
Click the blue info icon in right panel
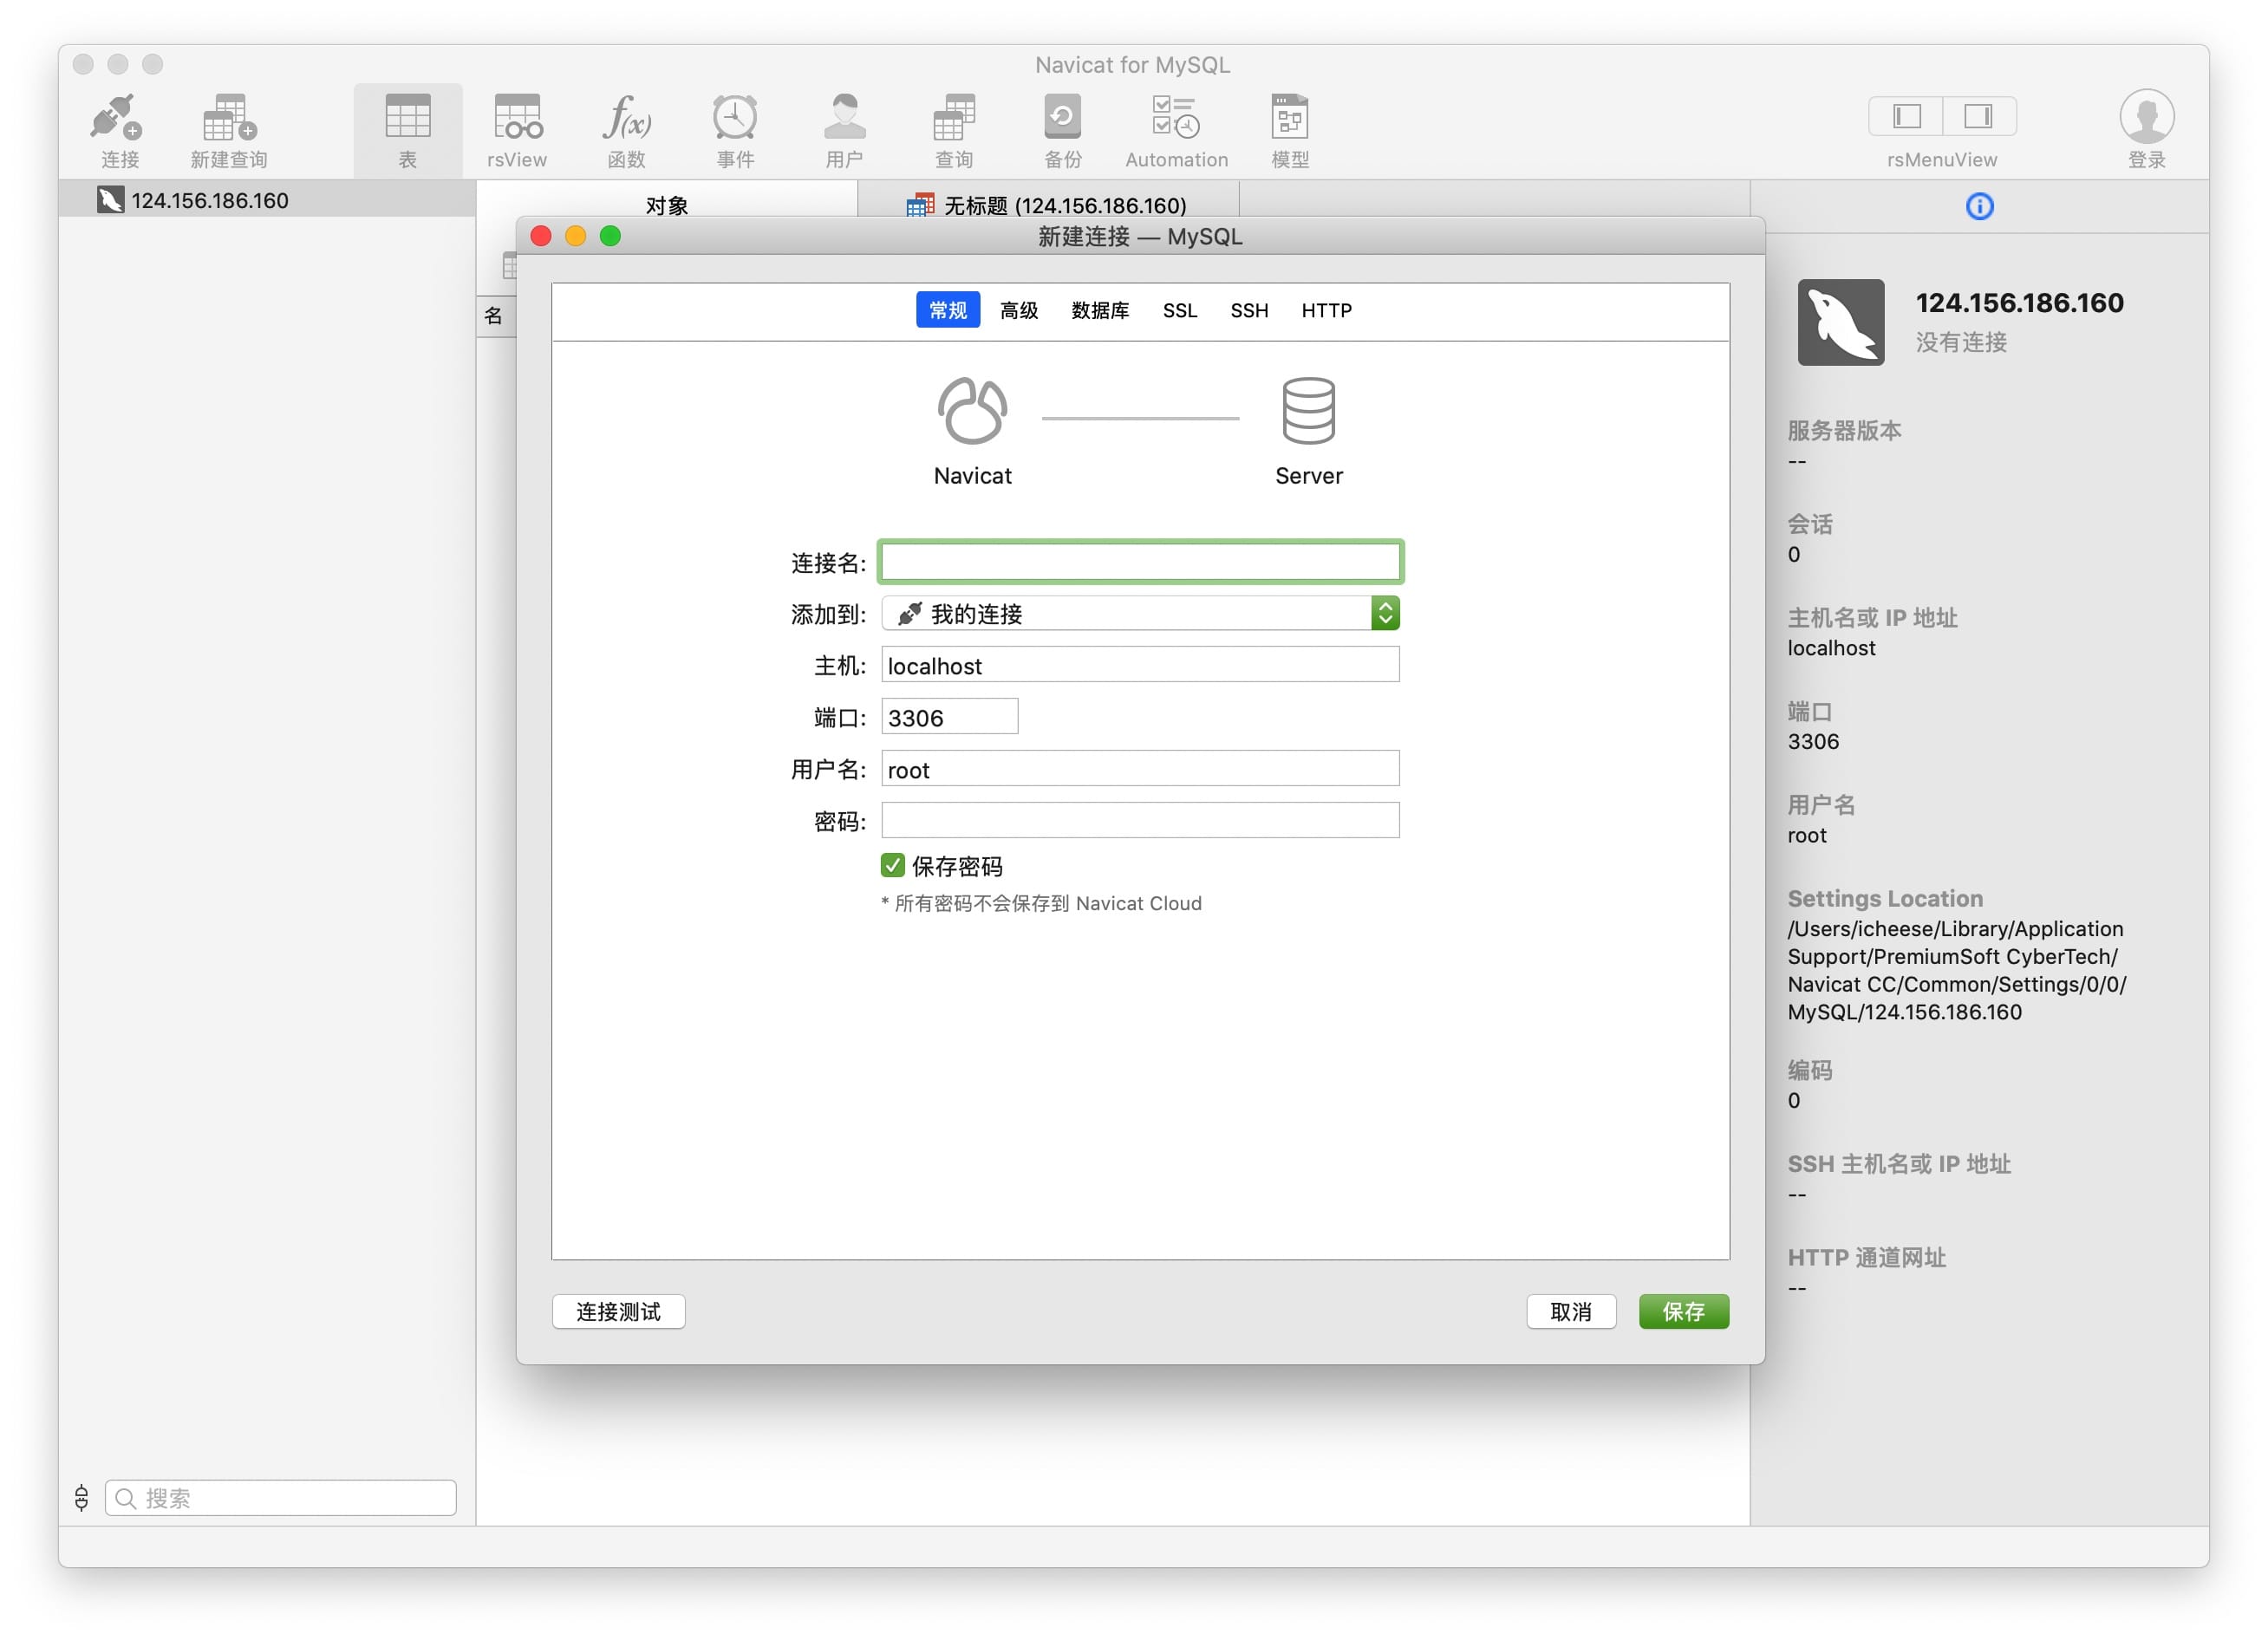point(1979,207)
